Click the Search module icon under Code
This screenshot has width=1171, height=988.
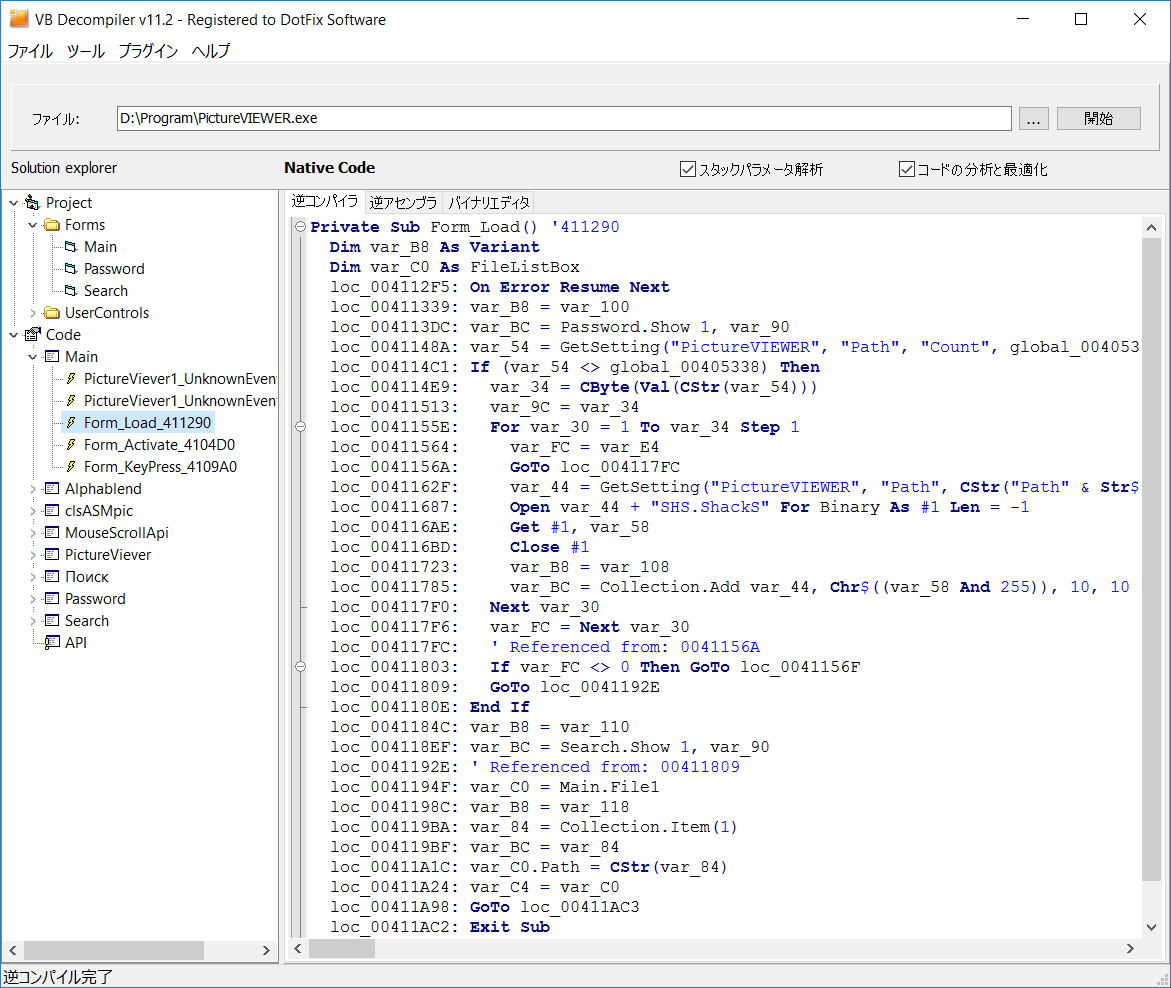[x=52, y=621]
